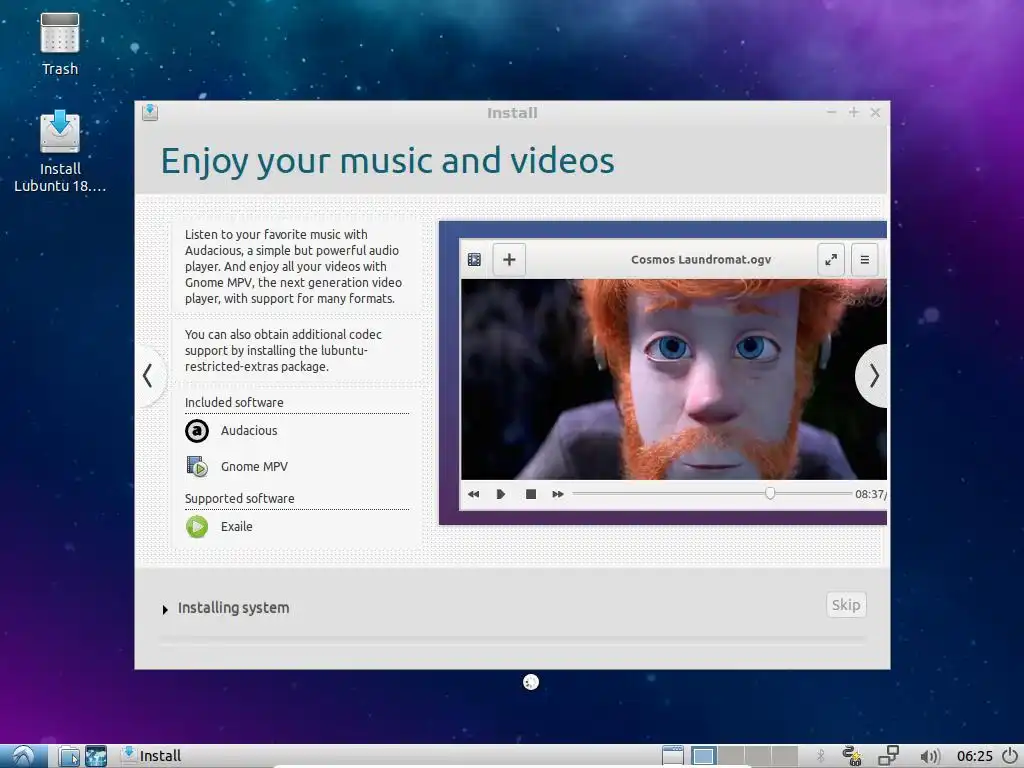Minimize the Install window

tap(831, 112)
